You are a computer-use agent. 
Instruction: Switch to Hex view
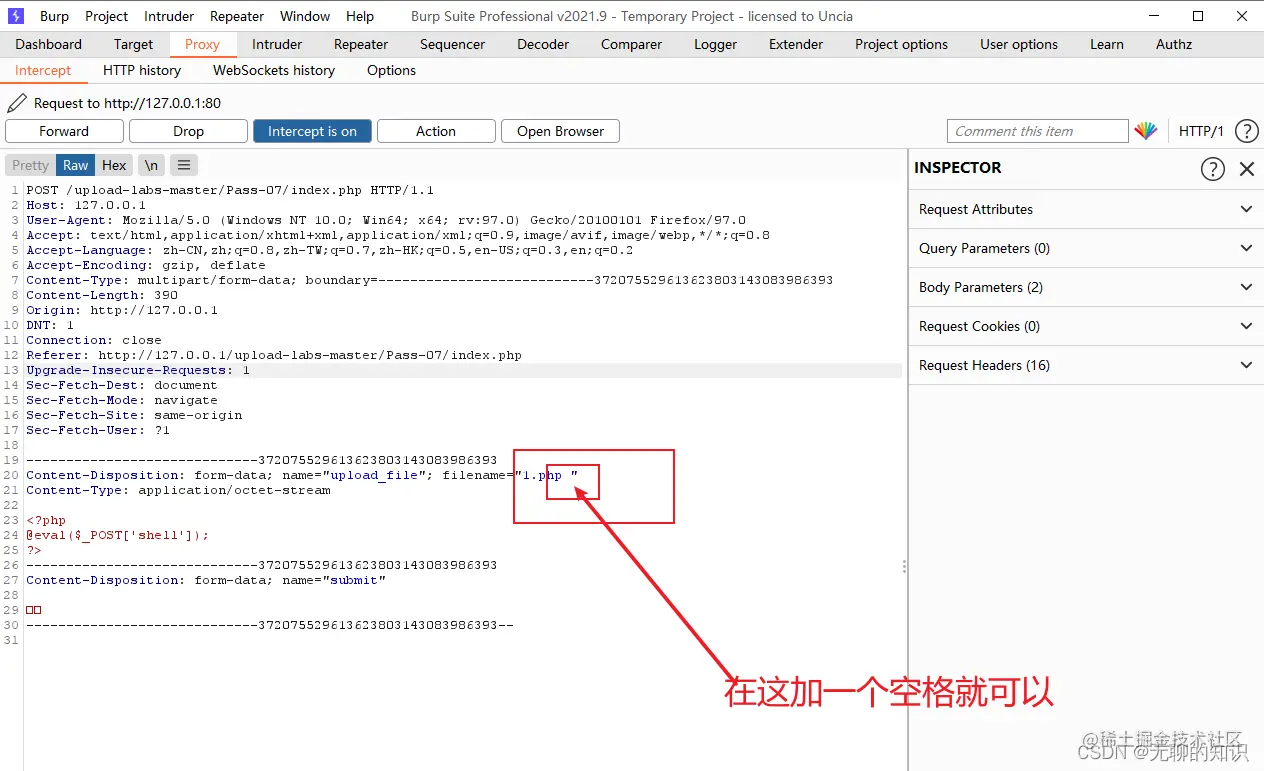(x=114, y=165)
